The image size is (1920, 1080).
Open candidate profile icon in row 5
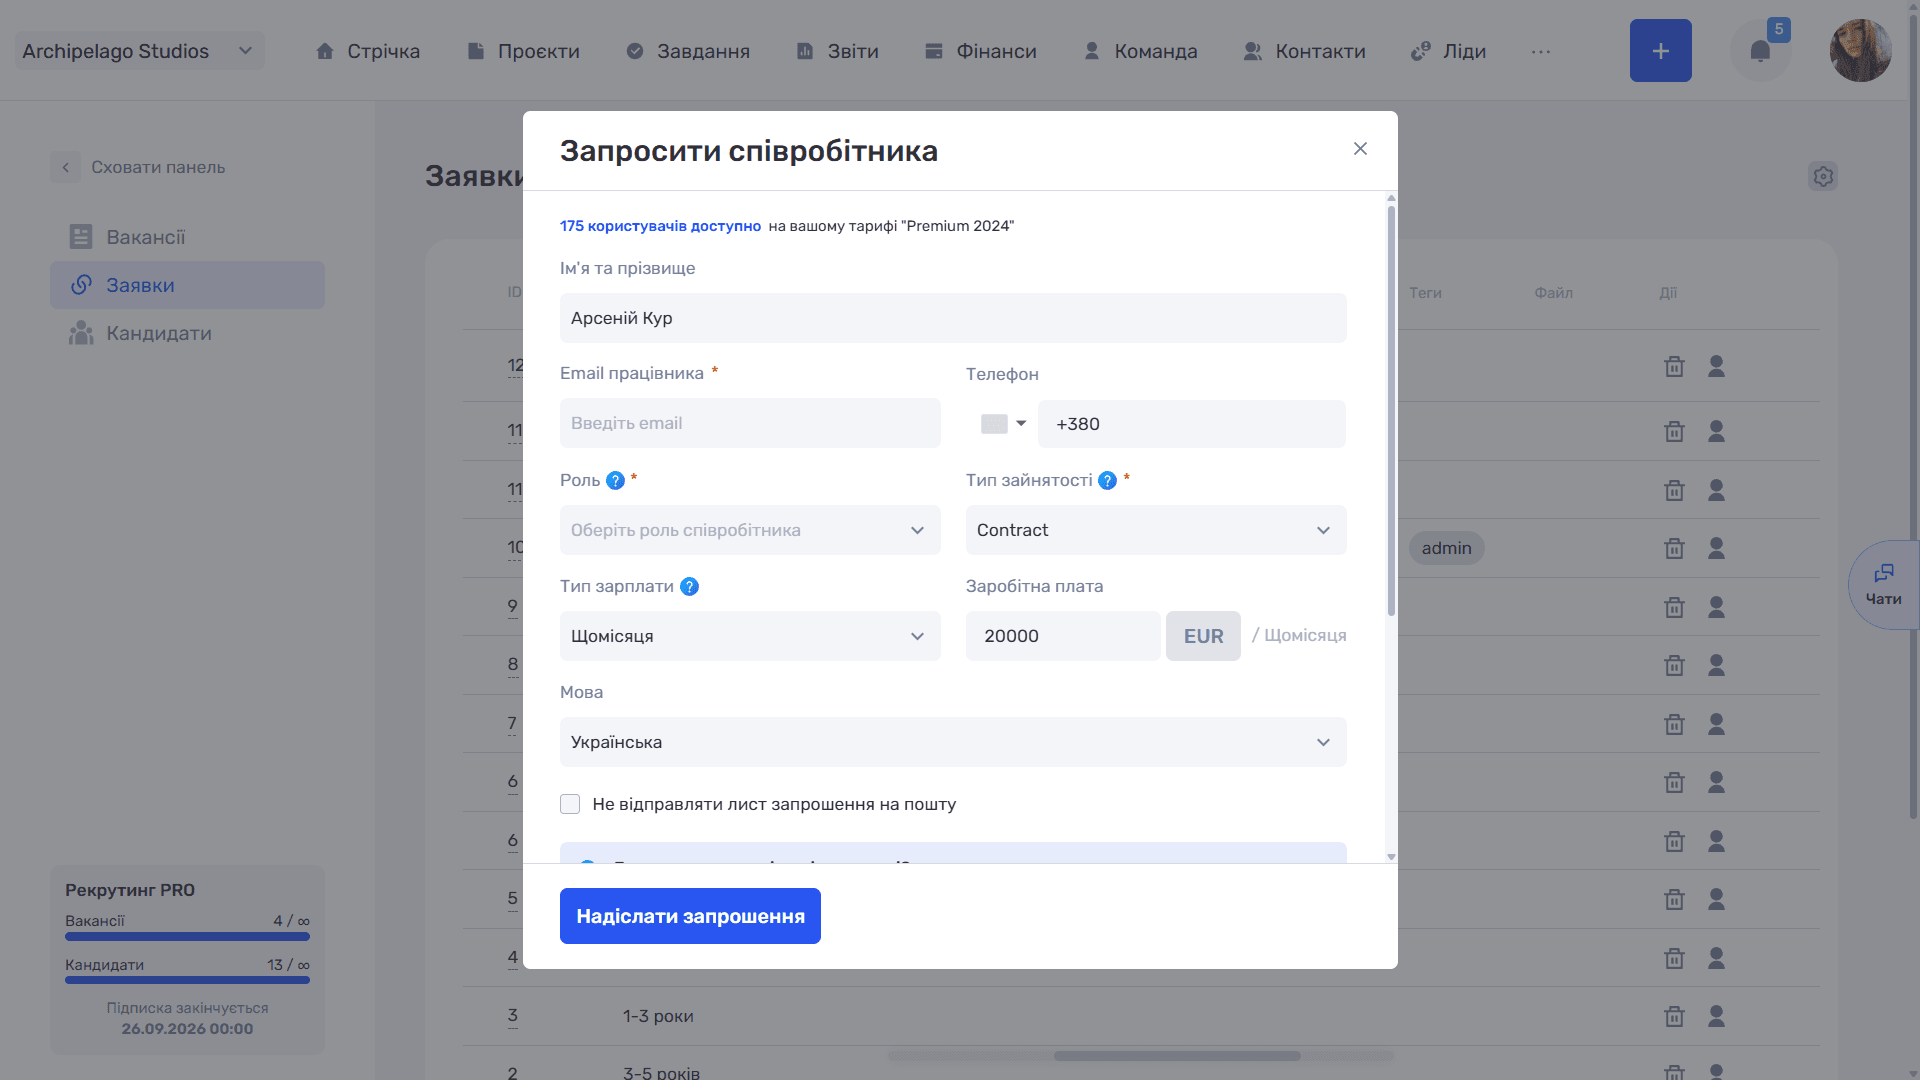pos(1716,899)
